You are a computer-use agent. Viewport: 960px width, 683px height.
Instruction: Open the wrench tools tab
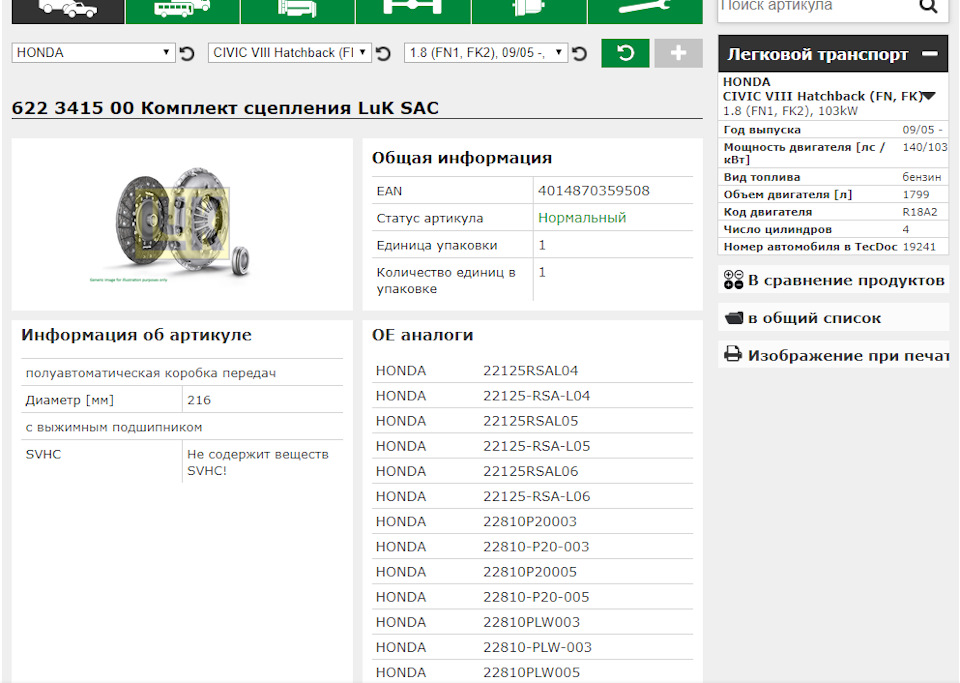[645, 10]
